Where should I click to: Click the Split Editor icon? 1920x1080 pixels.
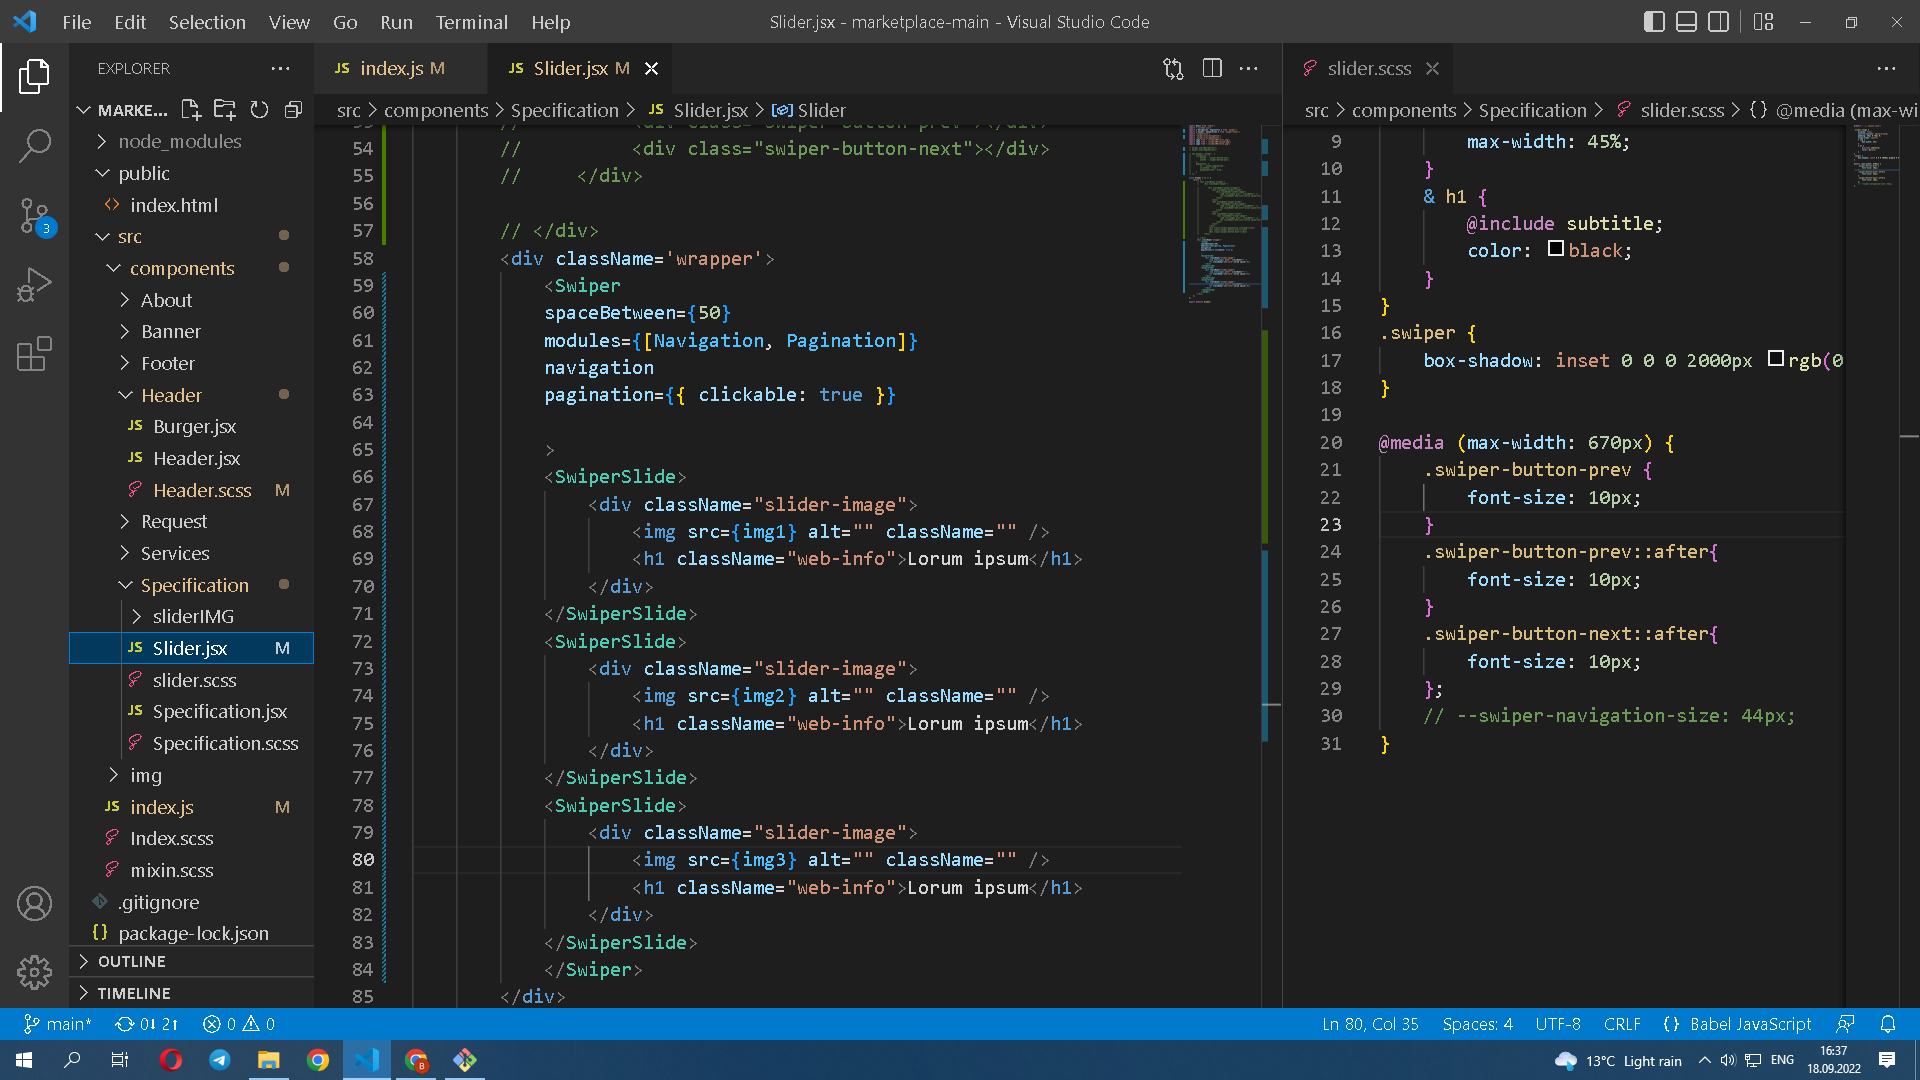1212,68
